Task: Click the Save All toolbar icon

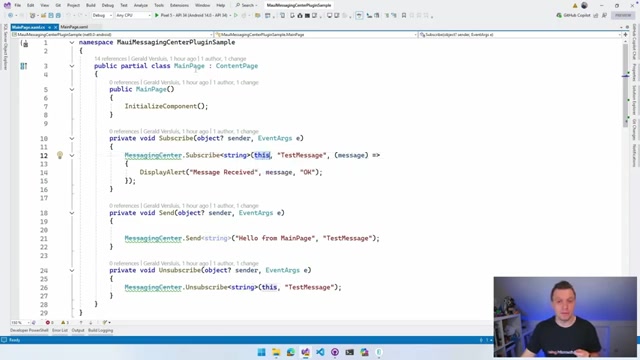Action: tap(58, 15)
